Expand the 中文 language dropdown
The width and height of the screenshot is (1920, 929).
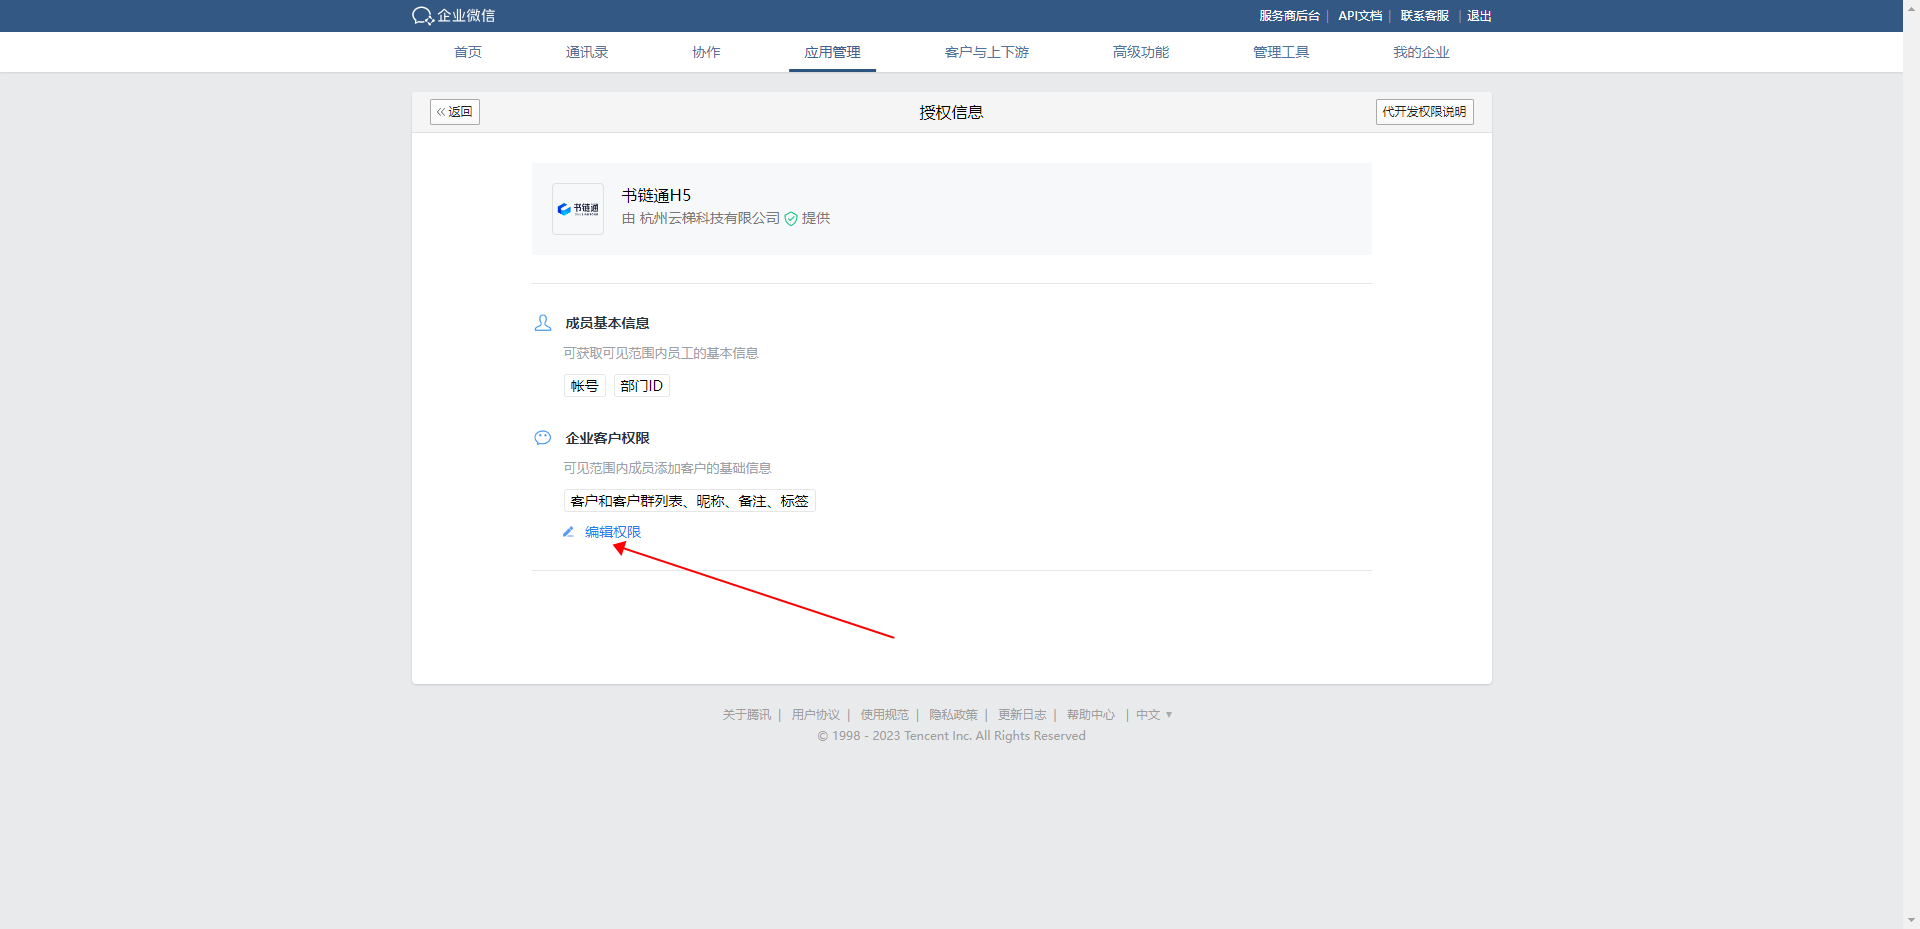click(1154, 715)
